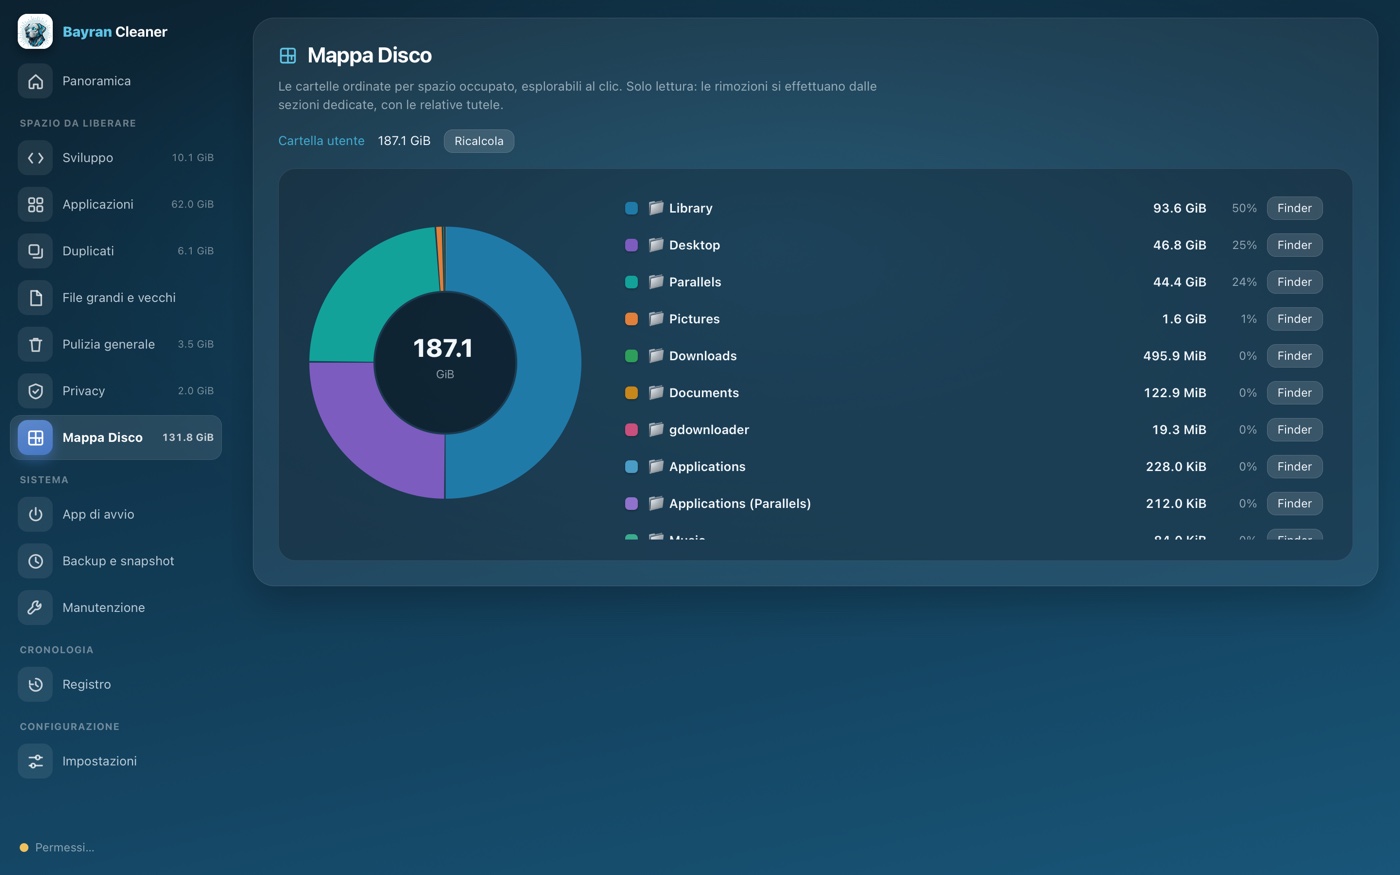Screen dimensions: 1400x875
Task: Select the Documents folder row name
Action: point(704,393)
